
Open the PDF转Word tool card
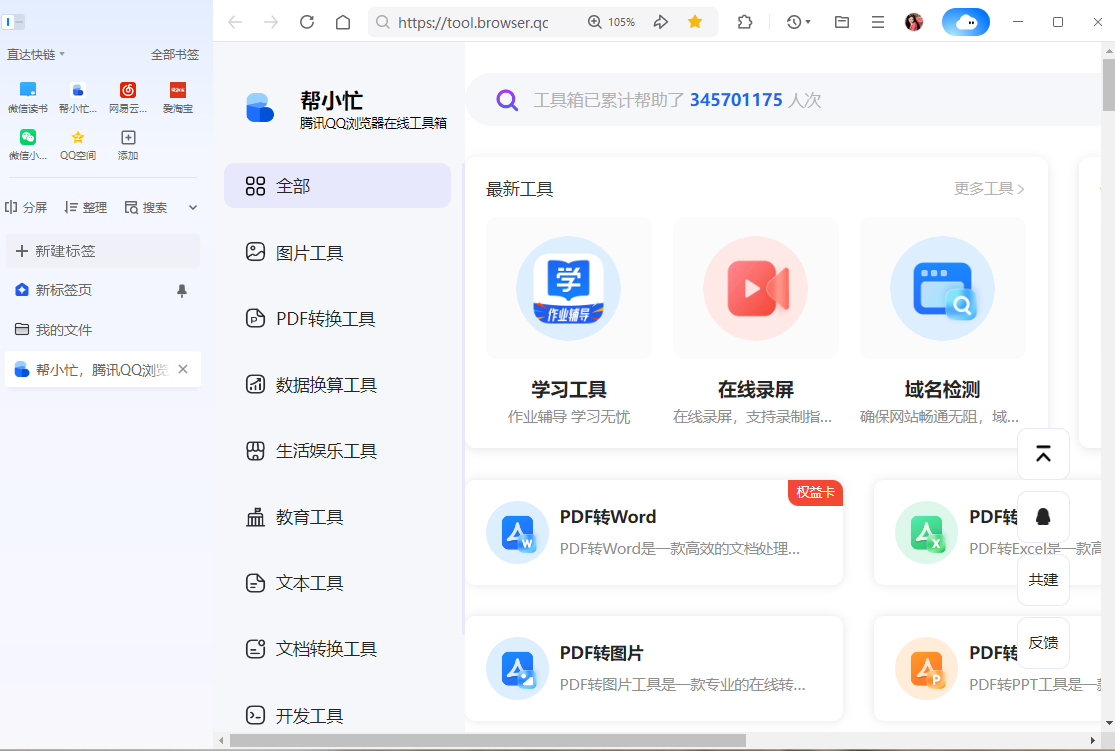654,533
